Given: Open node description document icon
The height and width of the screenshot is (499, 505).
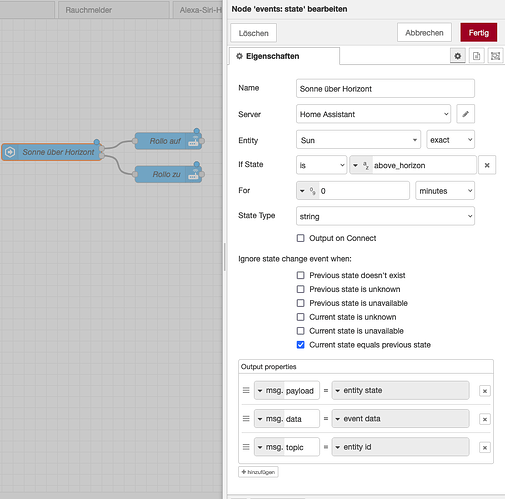Looking at the screenshot, I should tap(477, 56).
